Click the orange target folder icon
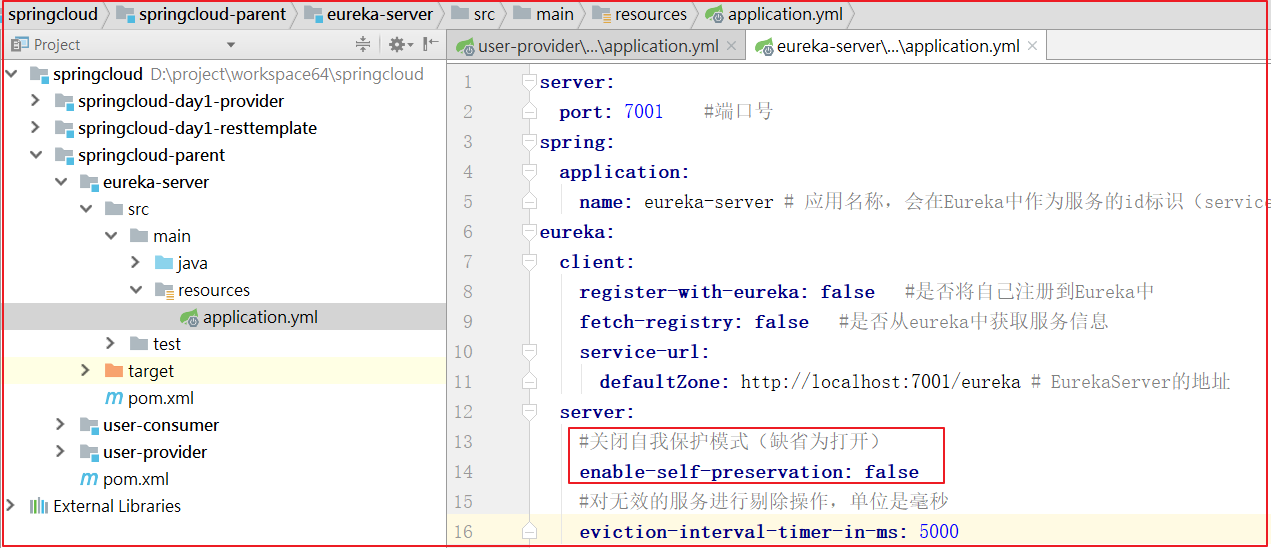The width and height of the screenshot is (1271, 548). (x=114, y=371)
